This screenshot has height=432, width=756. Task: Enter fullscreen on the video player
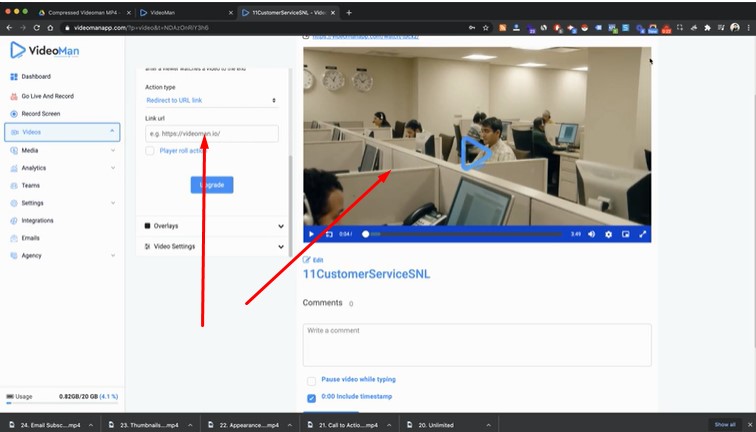(642, 234)
